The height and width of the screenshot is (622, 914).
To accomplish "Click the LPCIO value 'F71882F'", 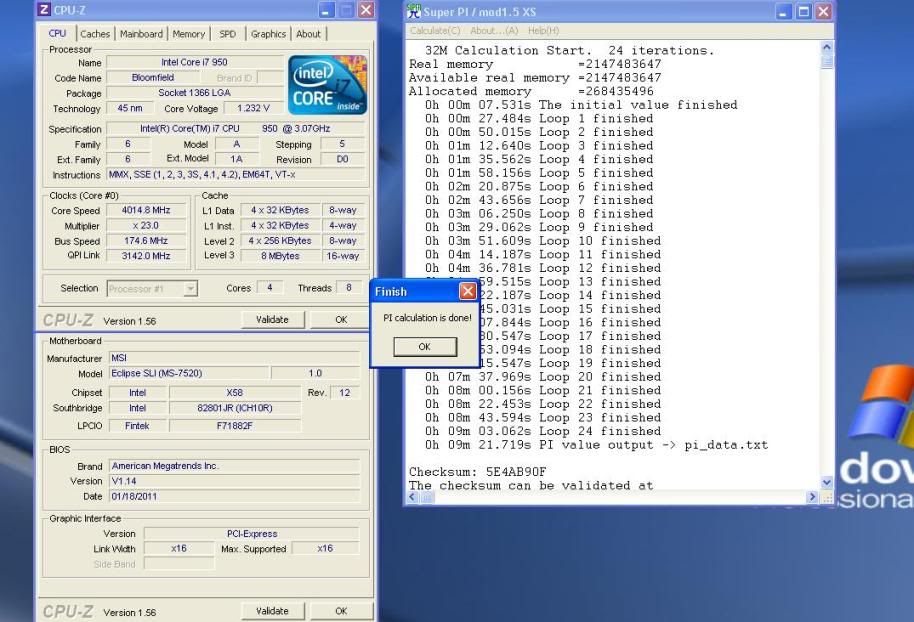I will pyautogui.click(x=234, y=426).
